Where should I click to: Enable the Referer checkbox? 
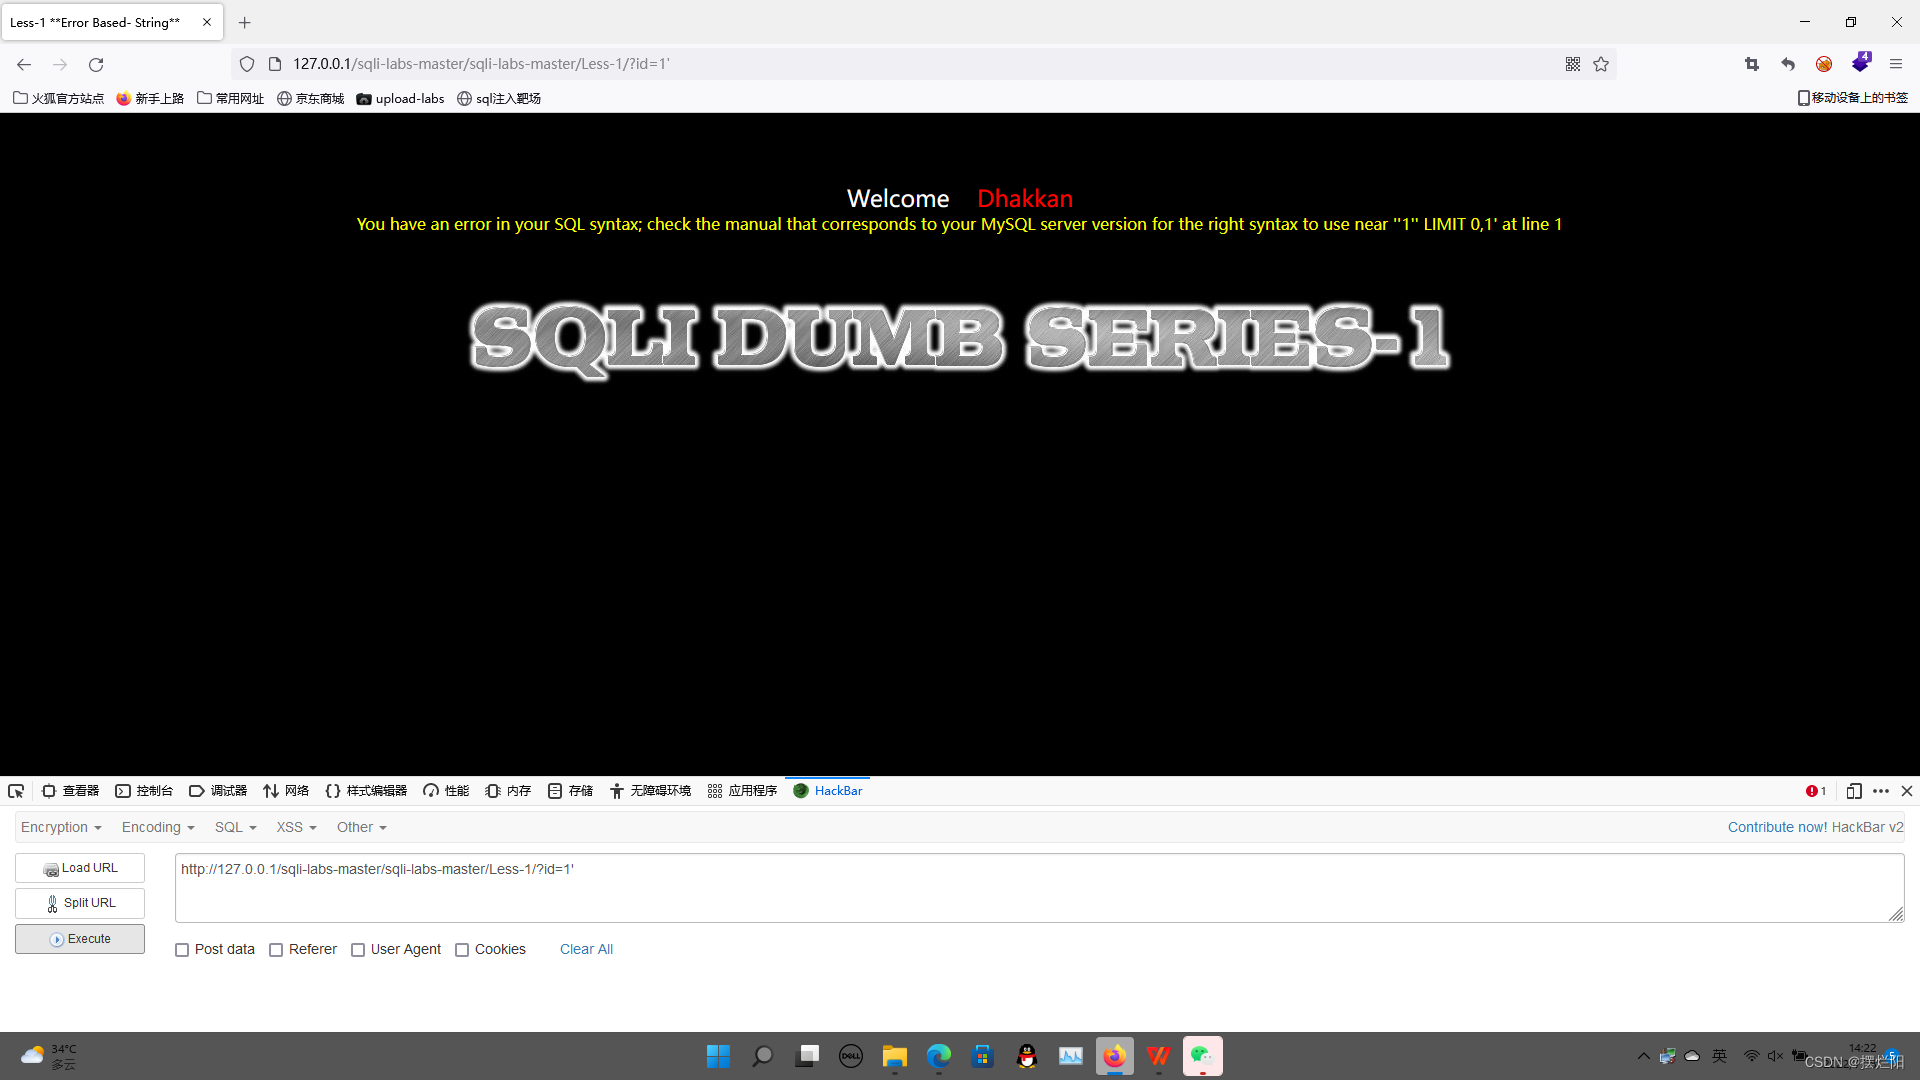276,950
